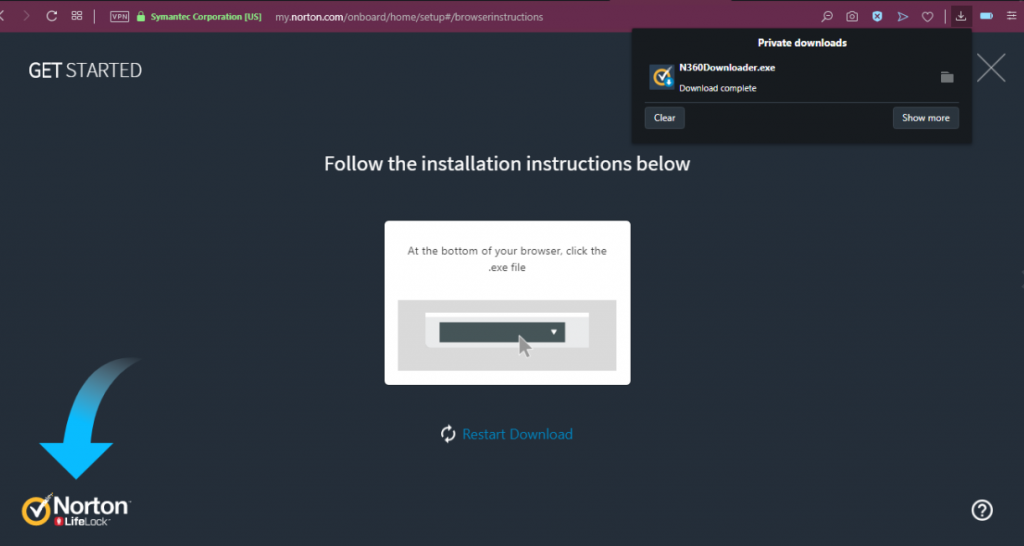Close the Get Started page with X
Image resolution: width=1024 pixels, height=546 pixels.
click(x=991, y=68)
